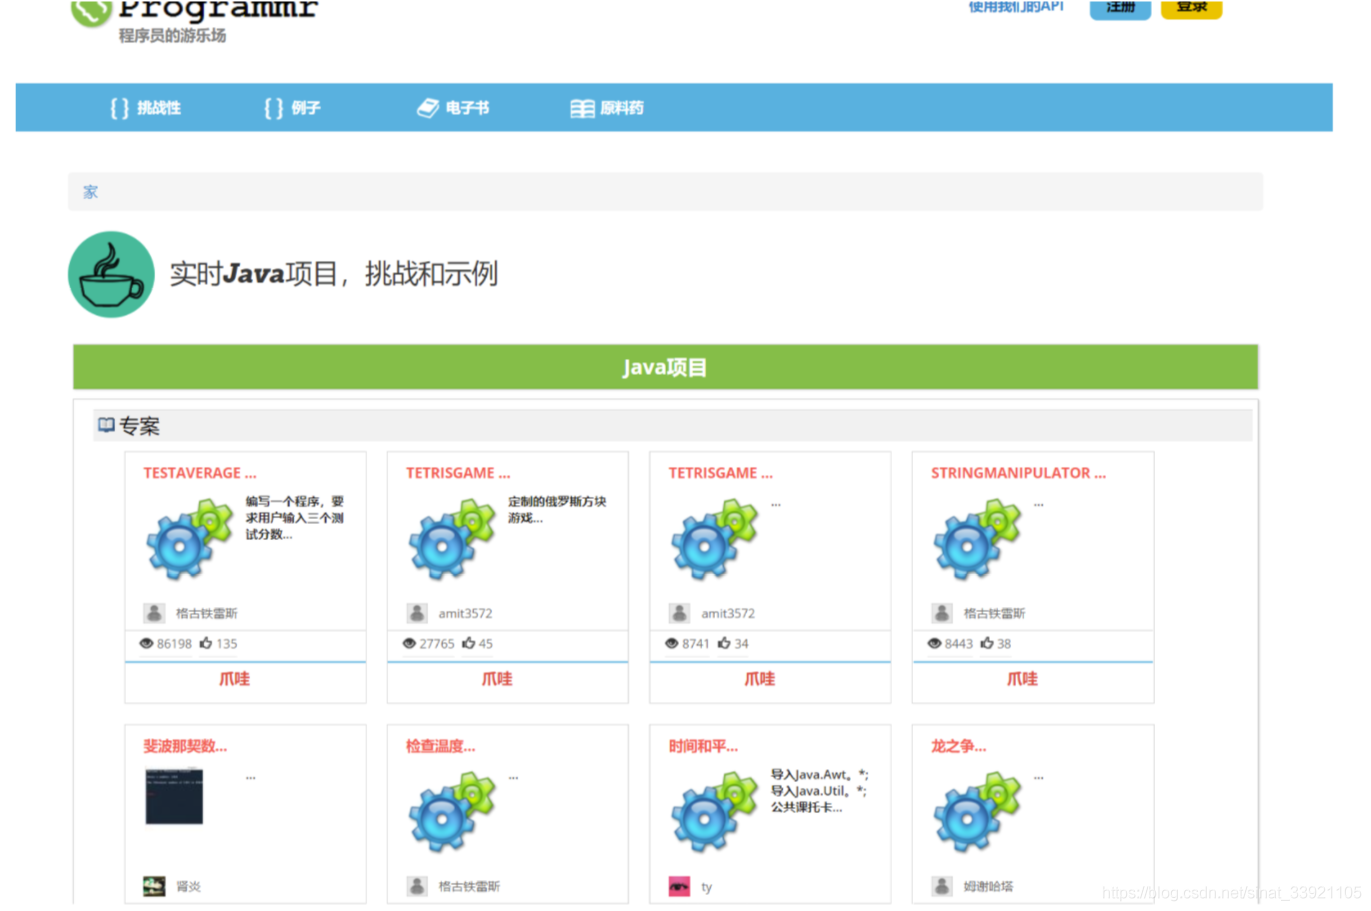Click the gear thumbnail in 时间和平 card
The image size is (1371, 911).
tap(714, 812)
